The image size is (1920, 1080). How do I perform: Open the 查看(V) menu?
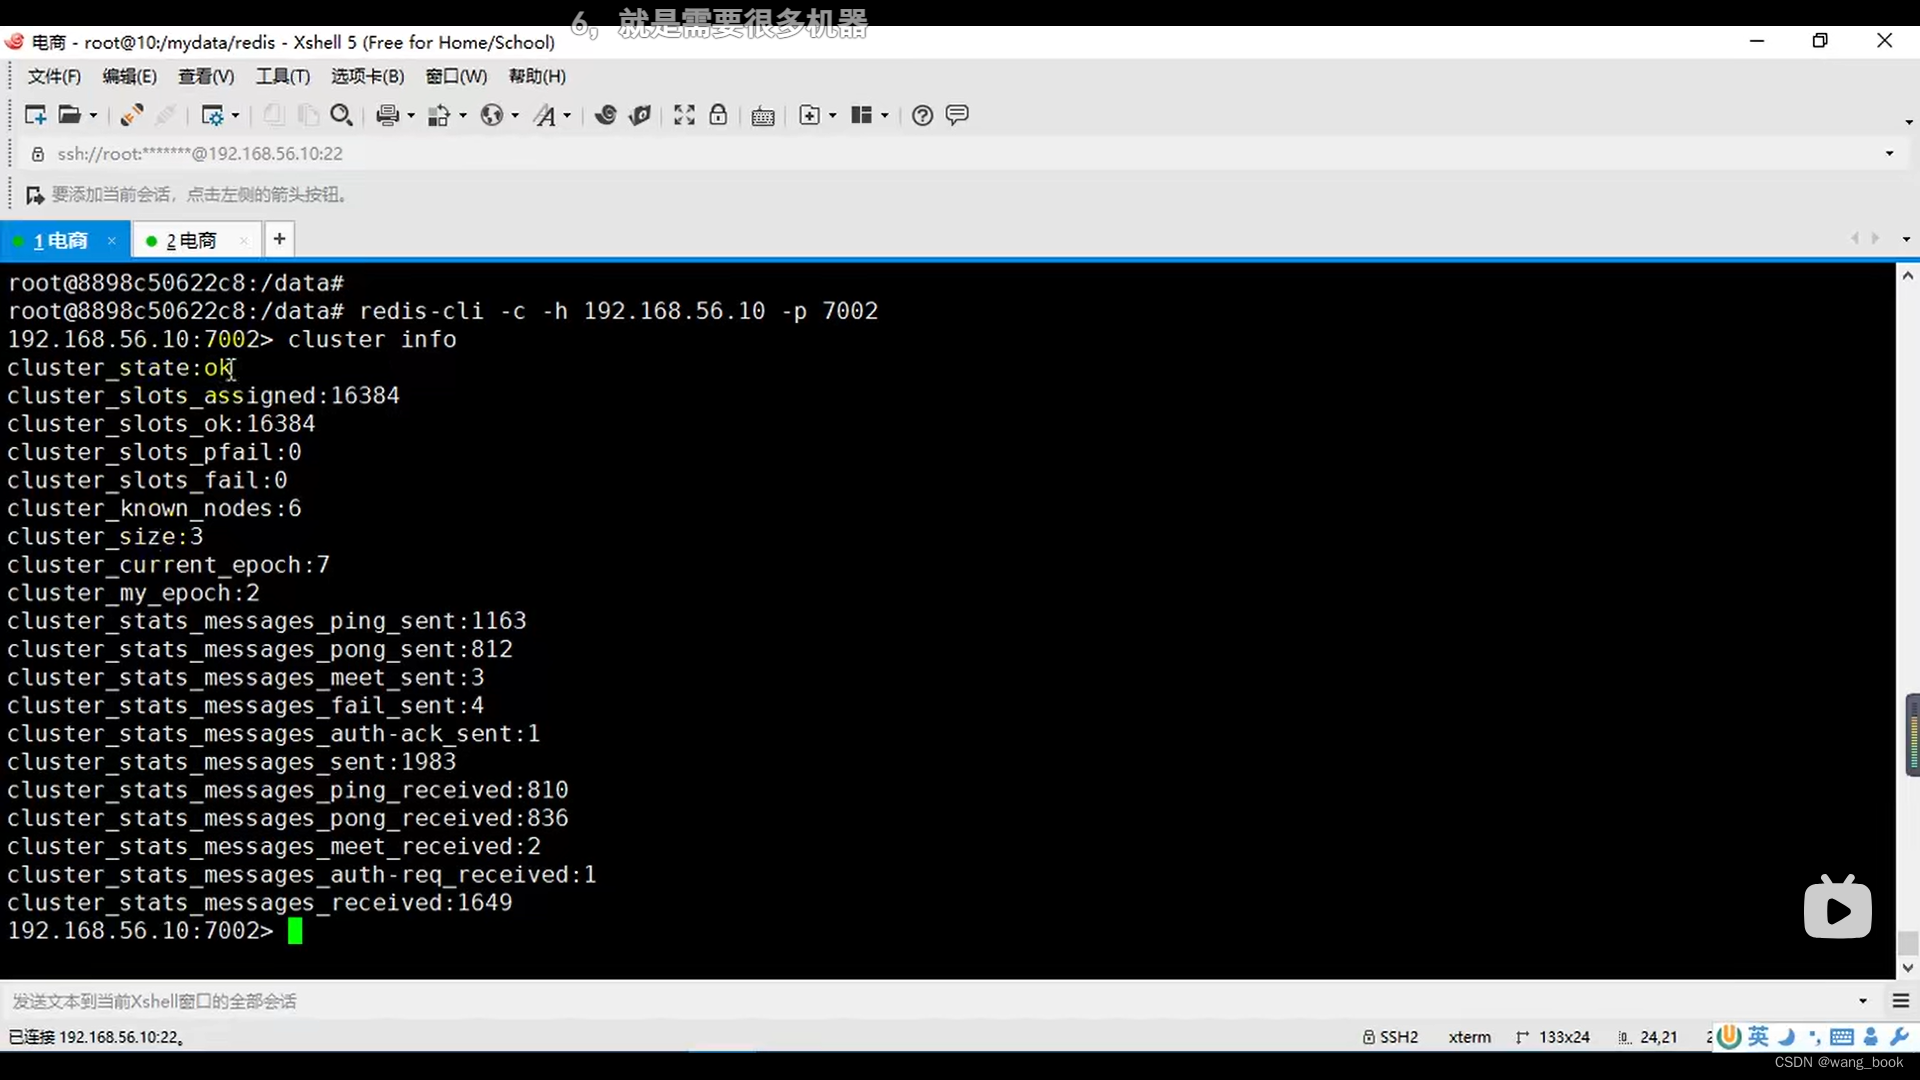point(206,76)
